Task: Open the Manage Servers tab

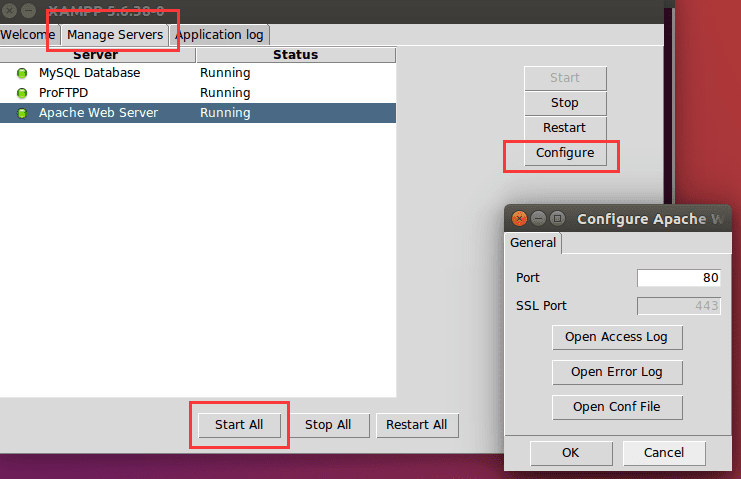Action: pyautogui.click(x=115, y=35)
